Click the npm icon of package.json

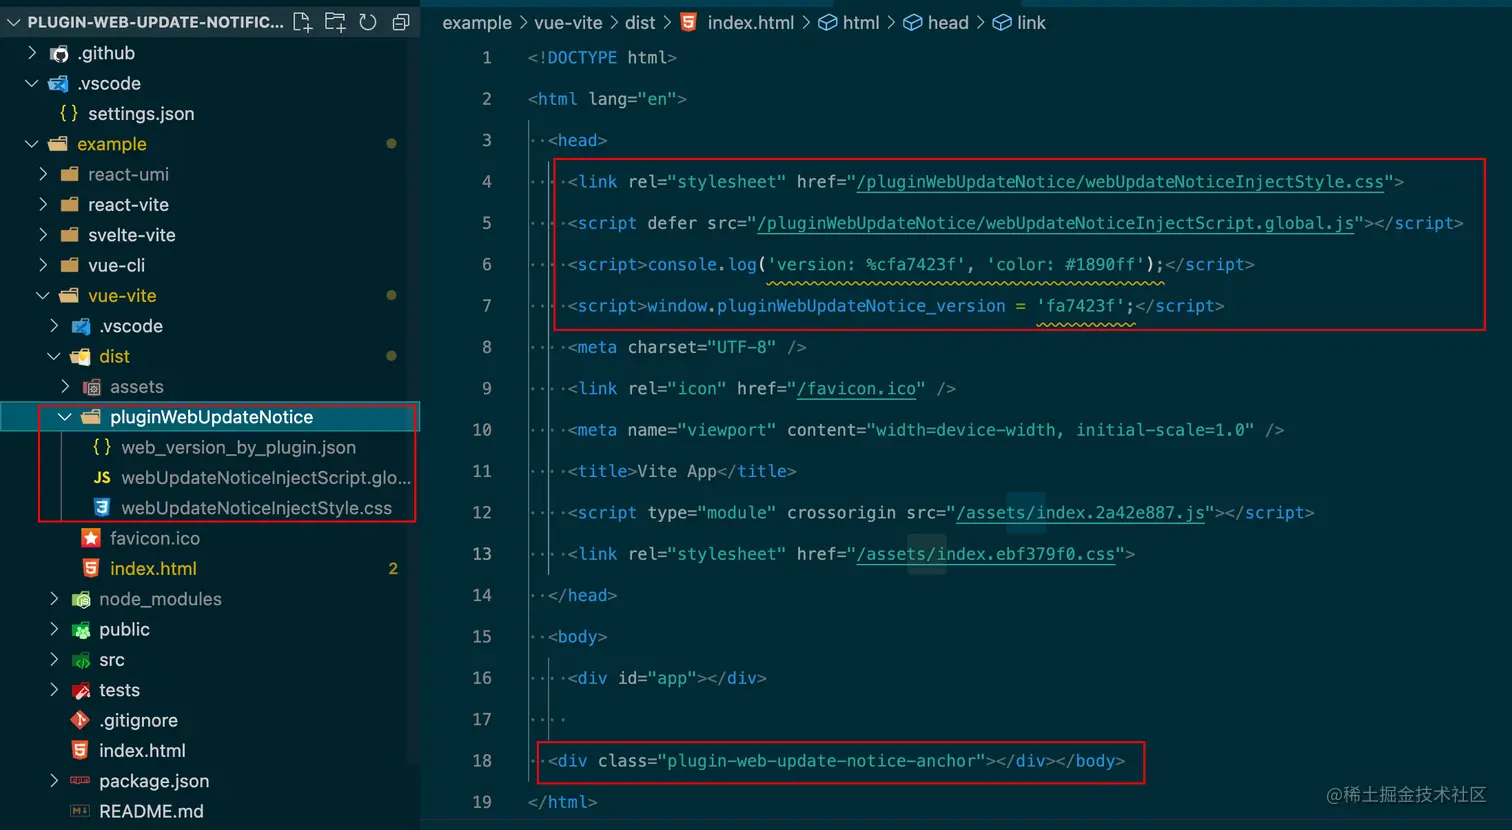(80, 781)
